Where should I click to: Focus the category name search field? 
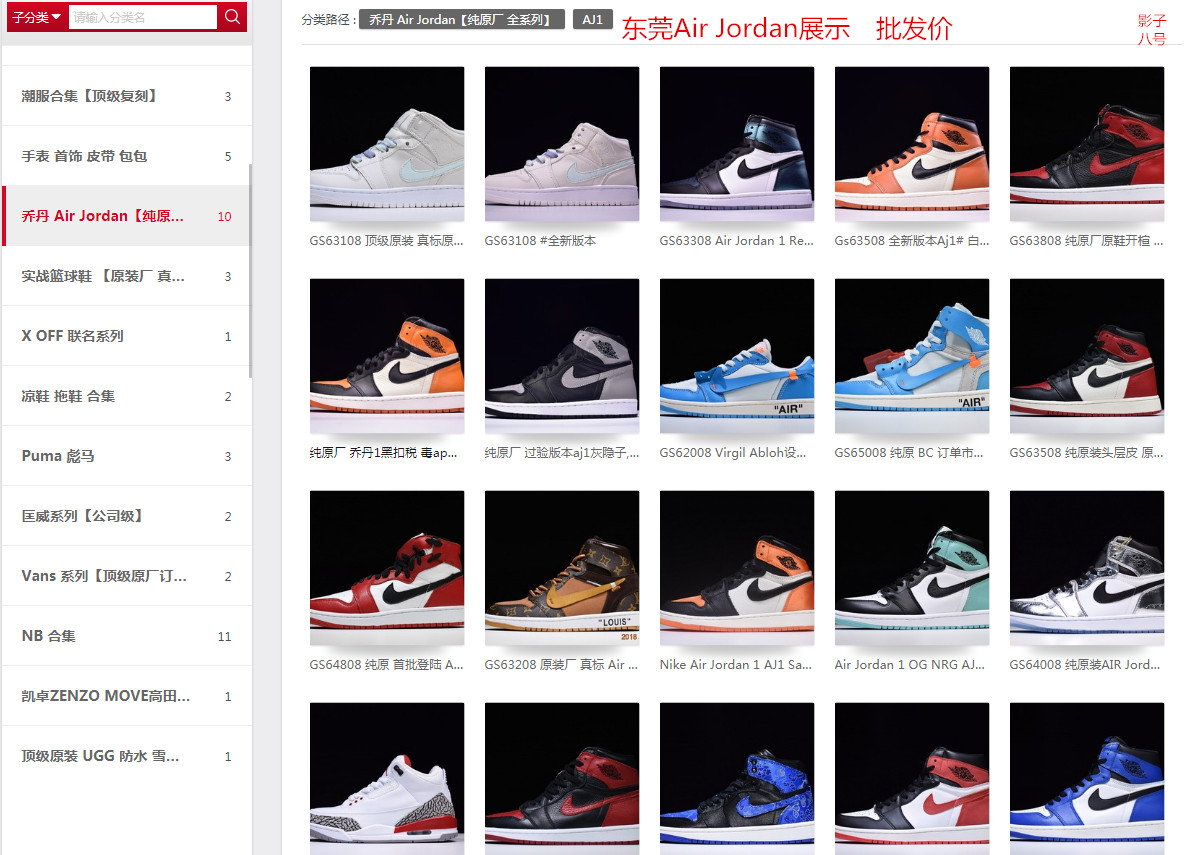click(x=143, y=17)
